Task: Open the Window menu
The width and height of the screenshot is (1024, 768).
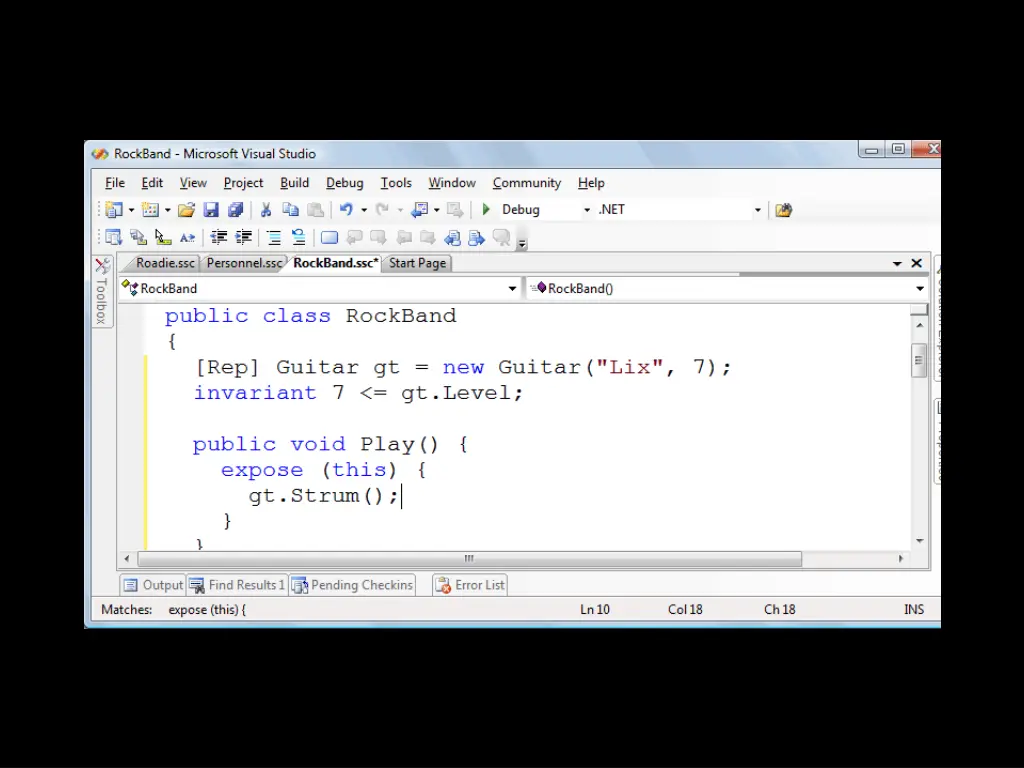Action: point(452,183)
